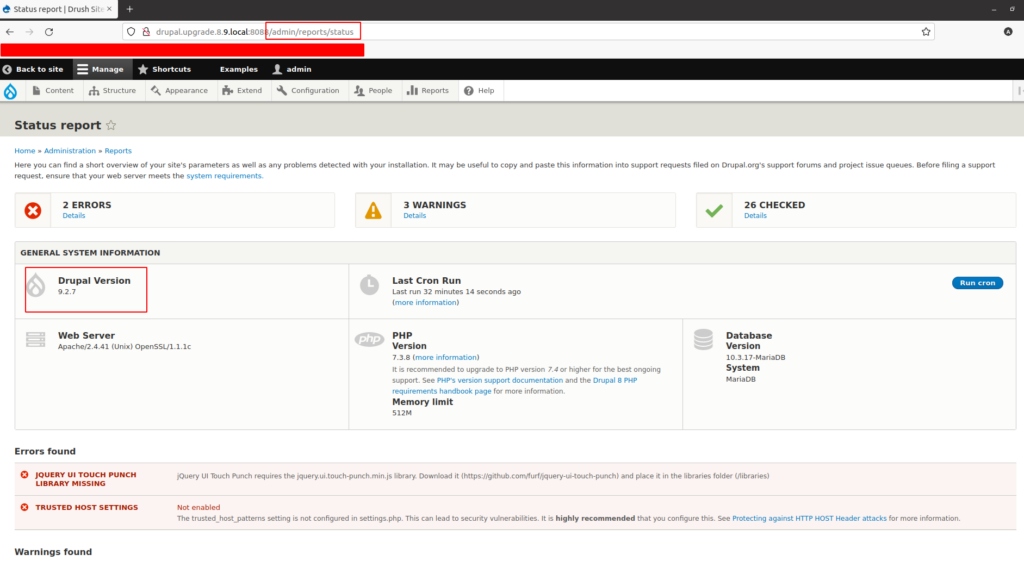The height and width of the screenshot is (561, 1024).
Task: Click the insecure connection lock icon
Action: pos(146,31)
